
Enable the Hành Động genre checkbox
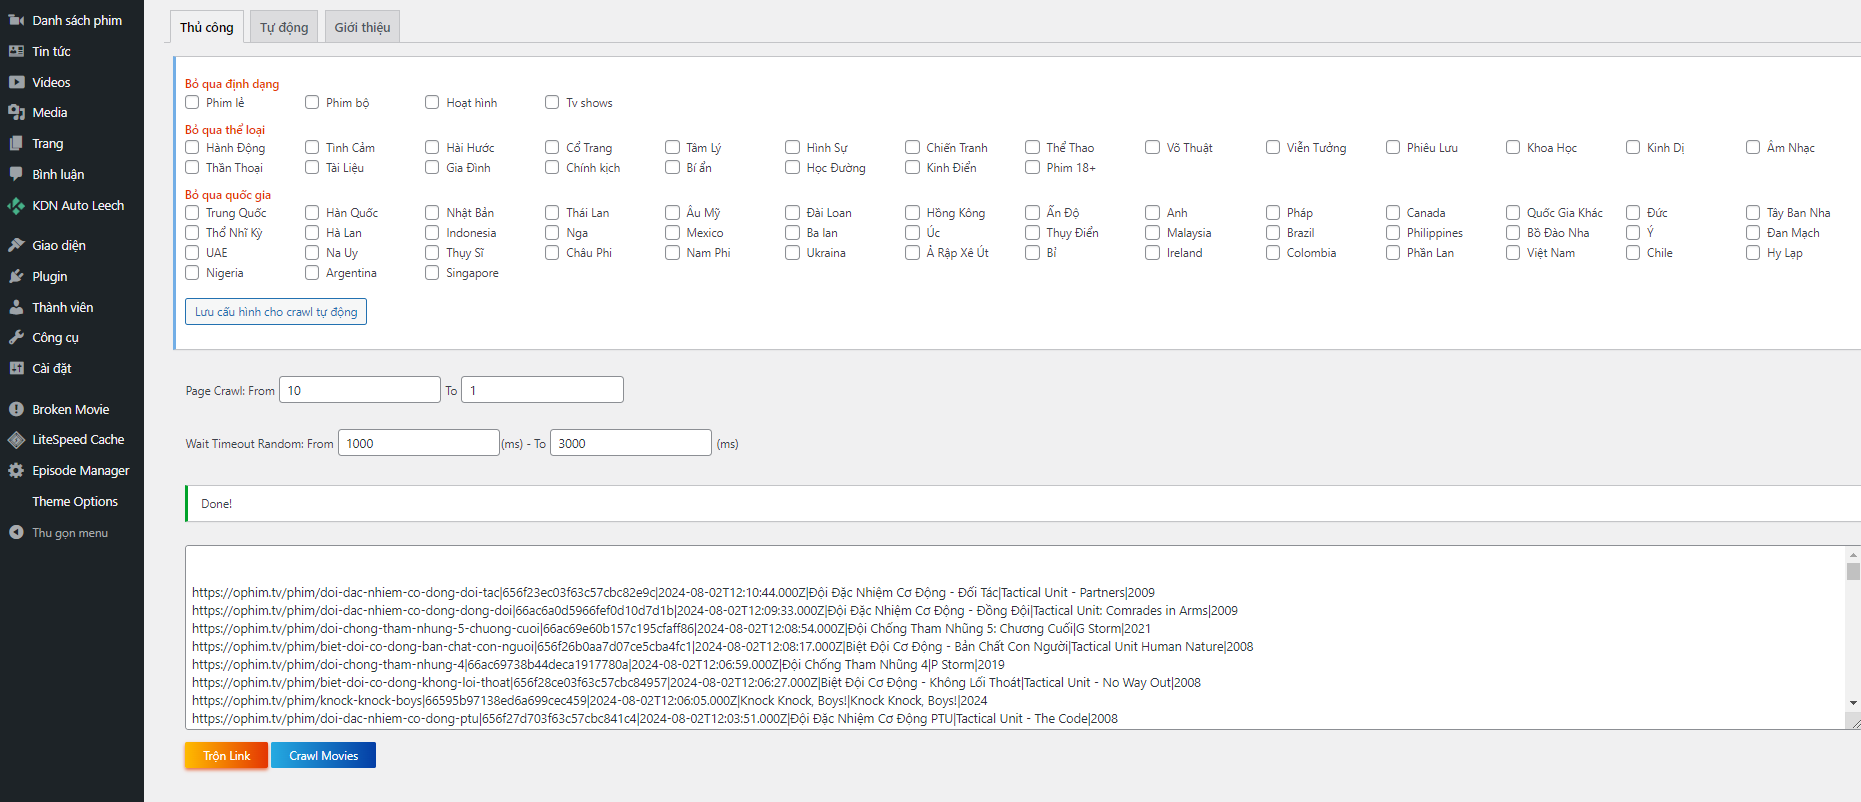click(x=192, y=147)
